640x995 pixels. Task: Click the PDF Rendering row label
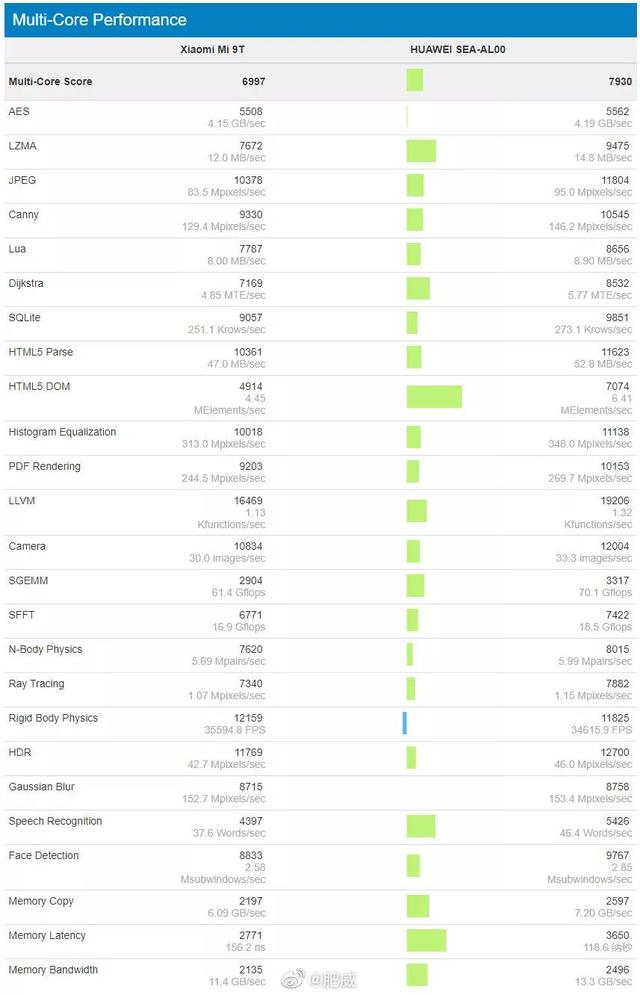pos(44,467)
